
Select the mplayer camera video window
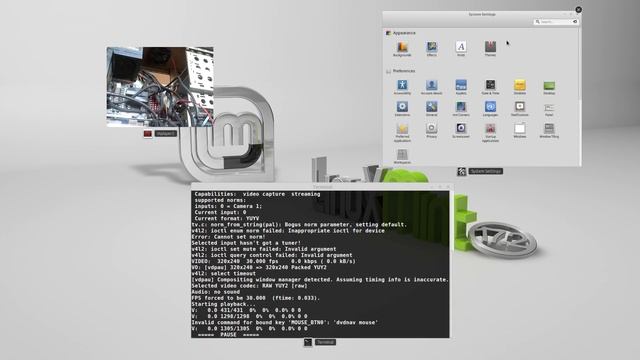(x=160, y=87)
